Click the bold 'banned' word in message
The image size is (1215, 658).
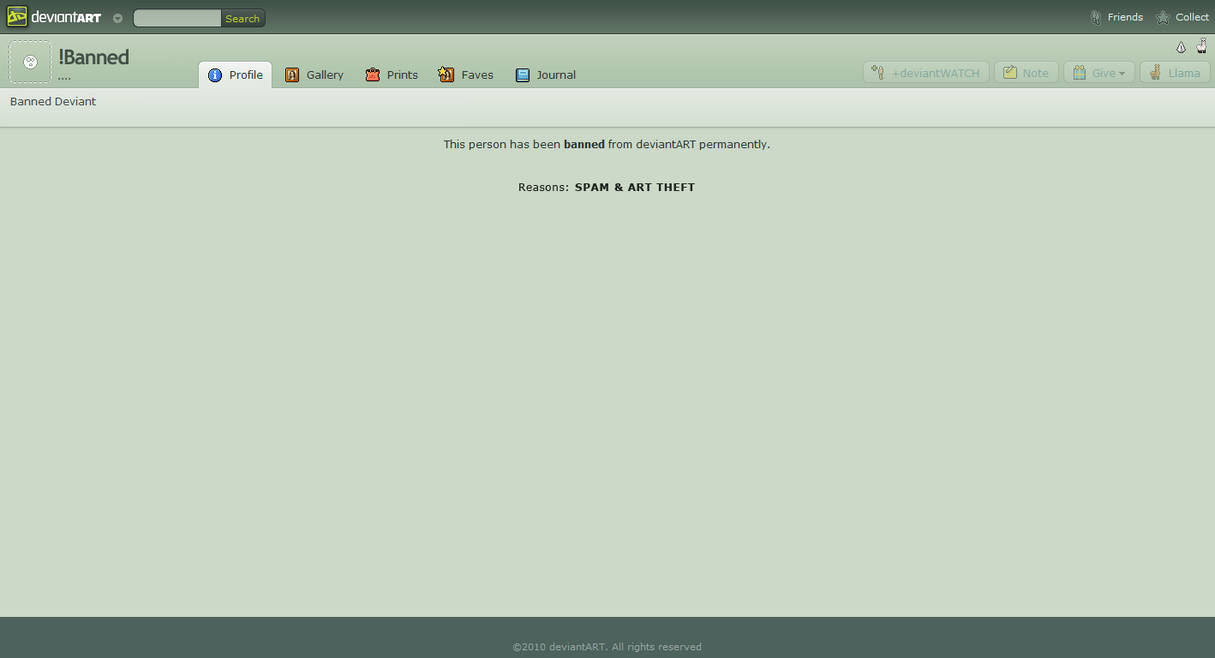pyautogui.click(x=584, y=144)
